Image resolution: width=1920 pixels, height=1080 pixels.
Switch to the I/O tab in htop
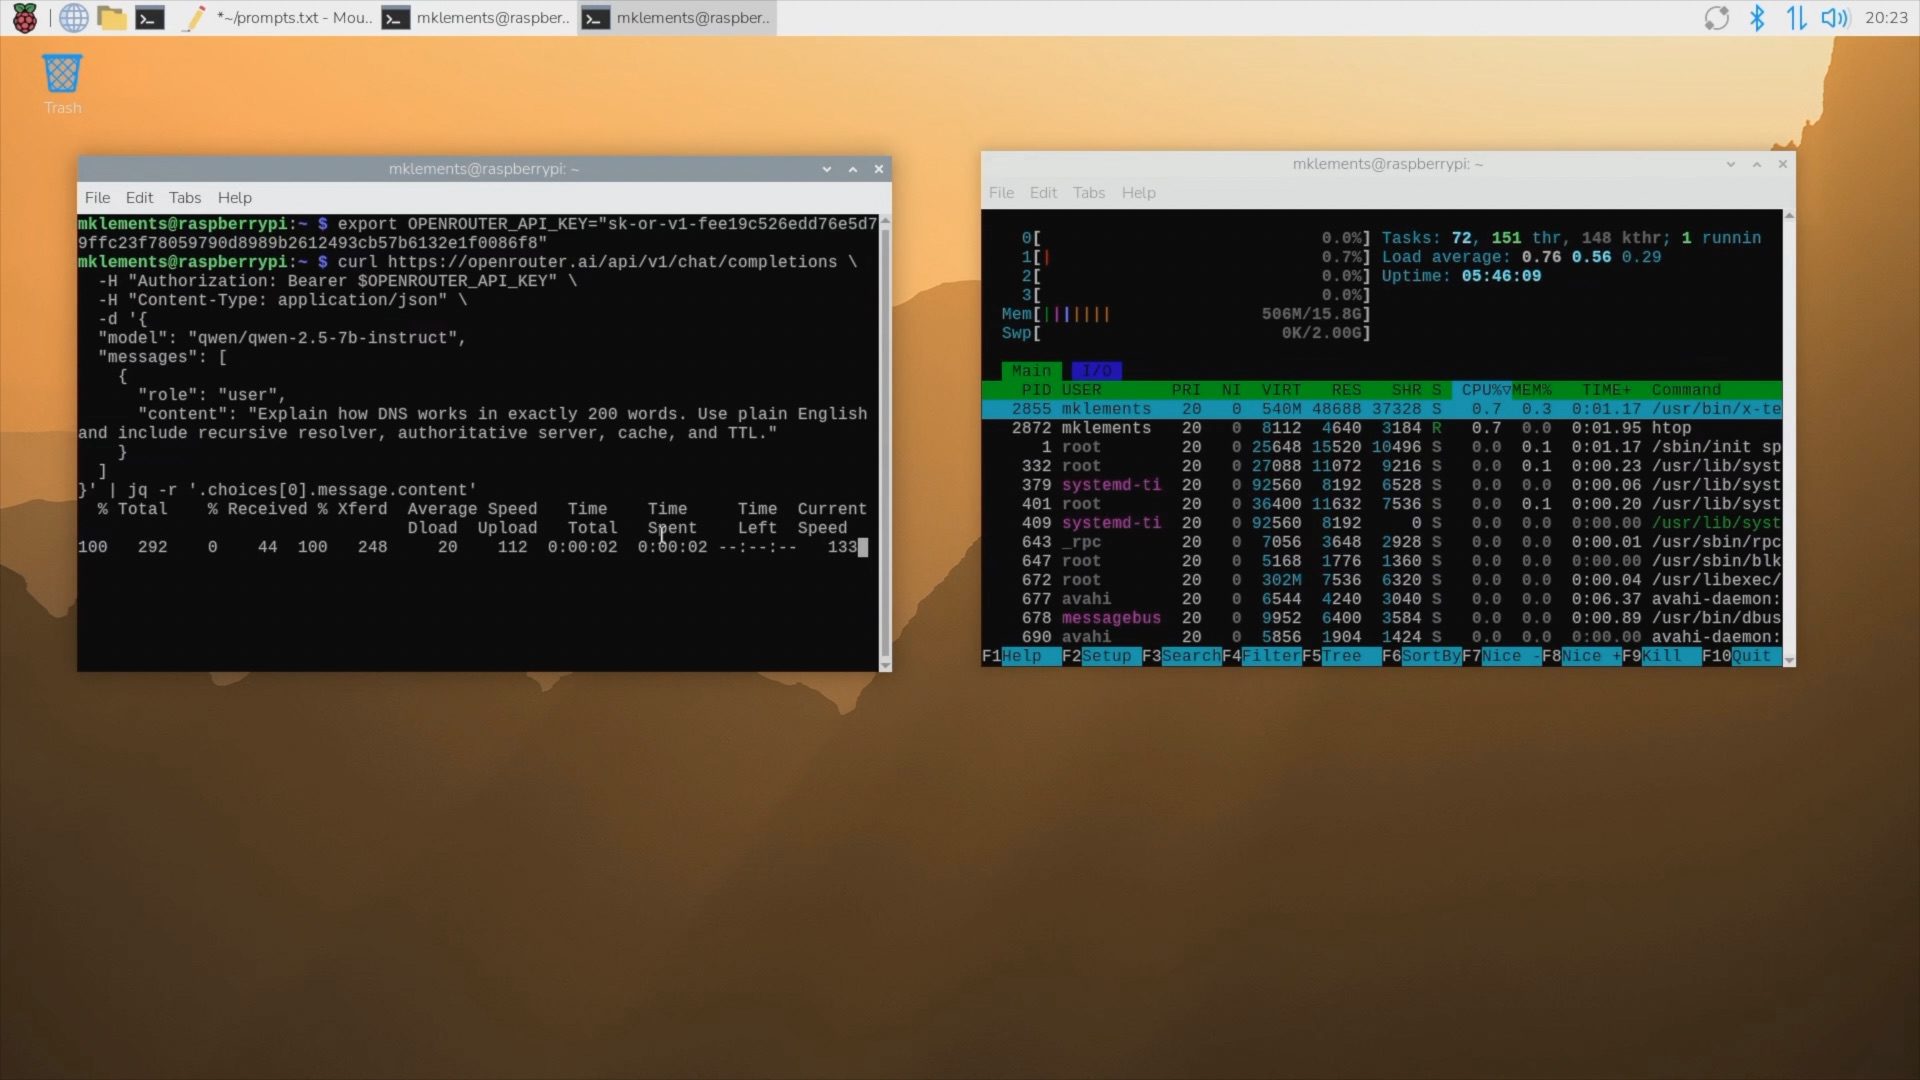(x=1096, y=370)
